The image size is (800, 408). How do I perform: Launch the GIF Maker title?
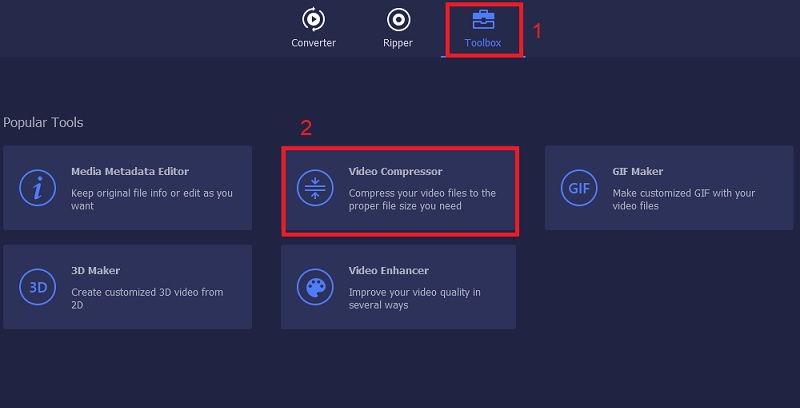point(638,171)
